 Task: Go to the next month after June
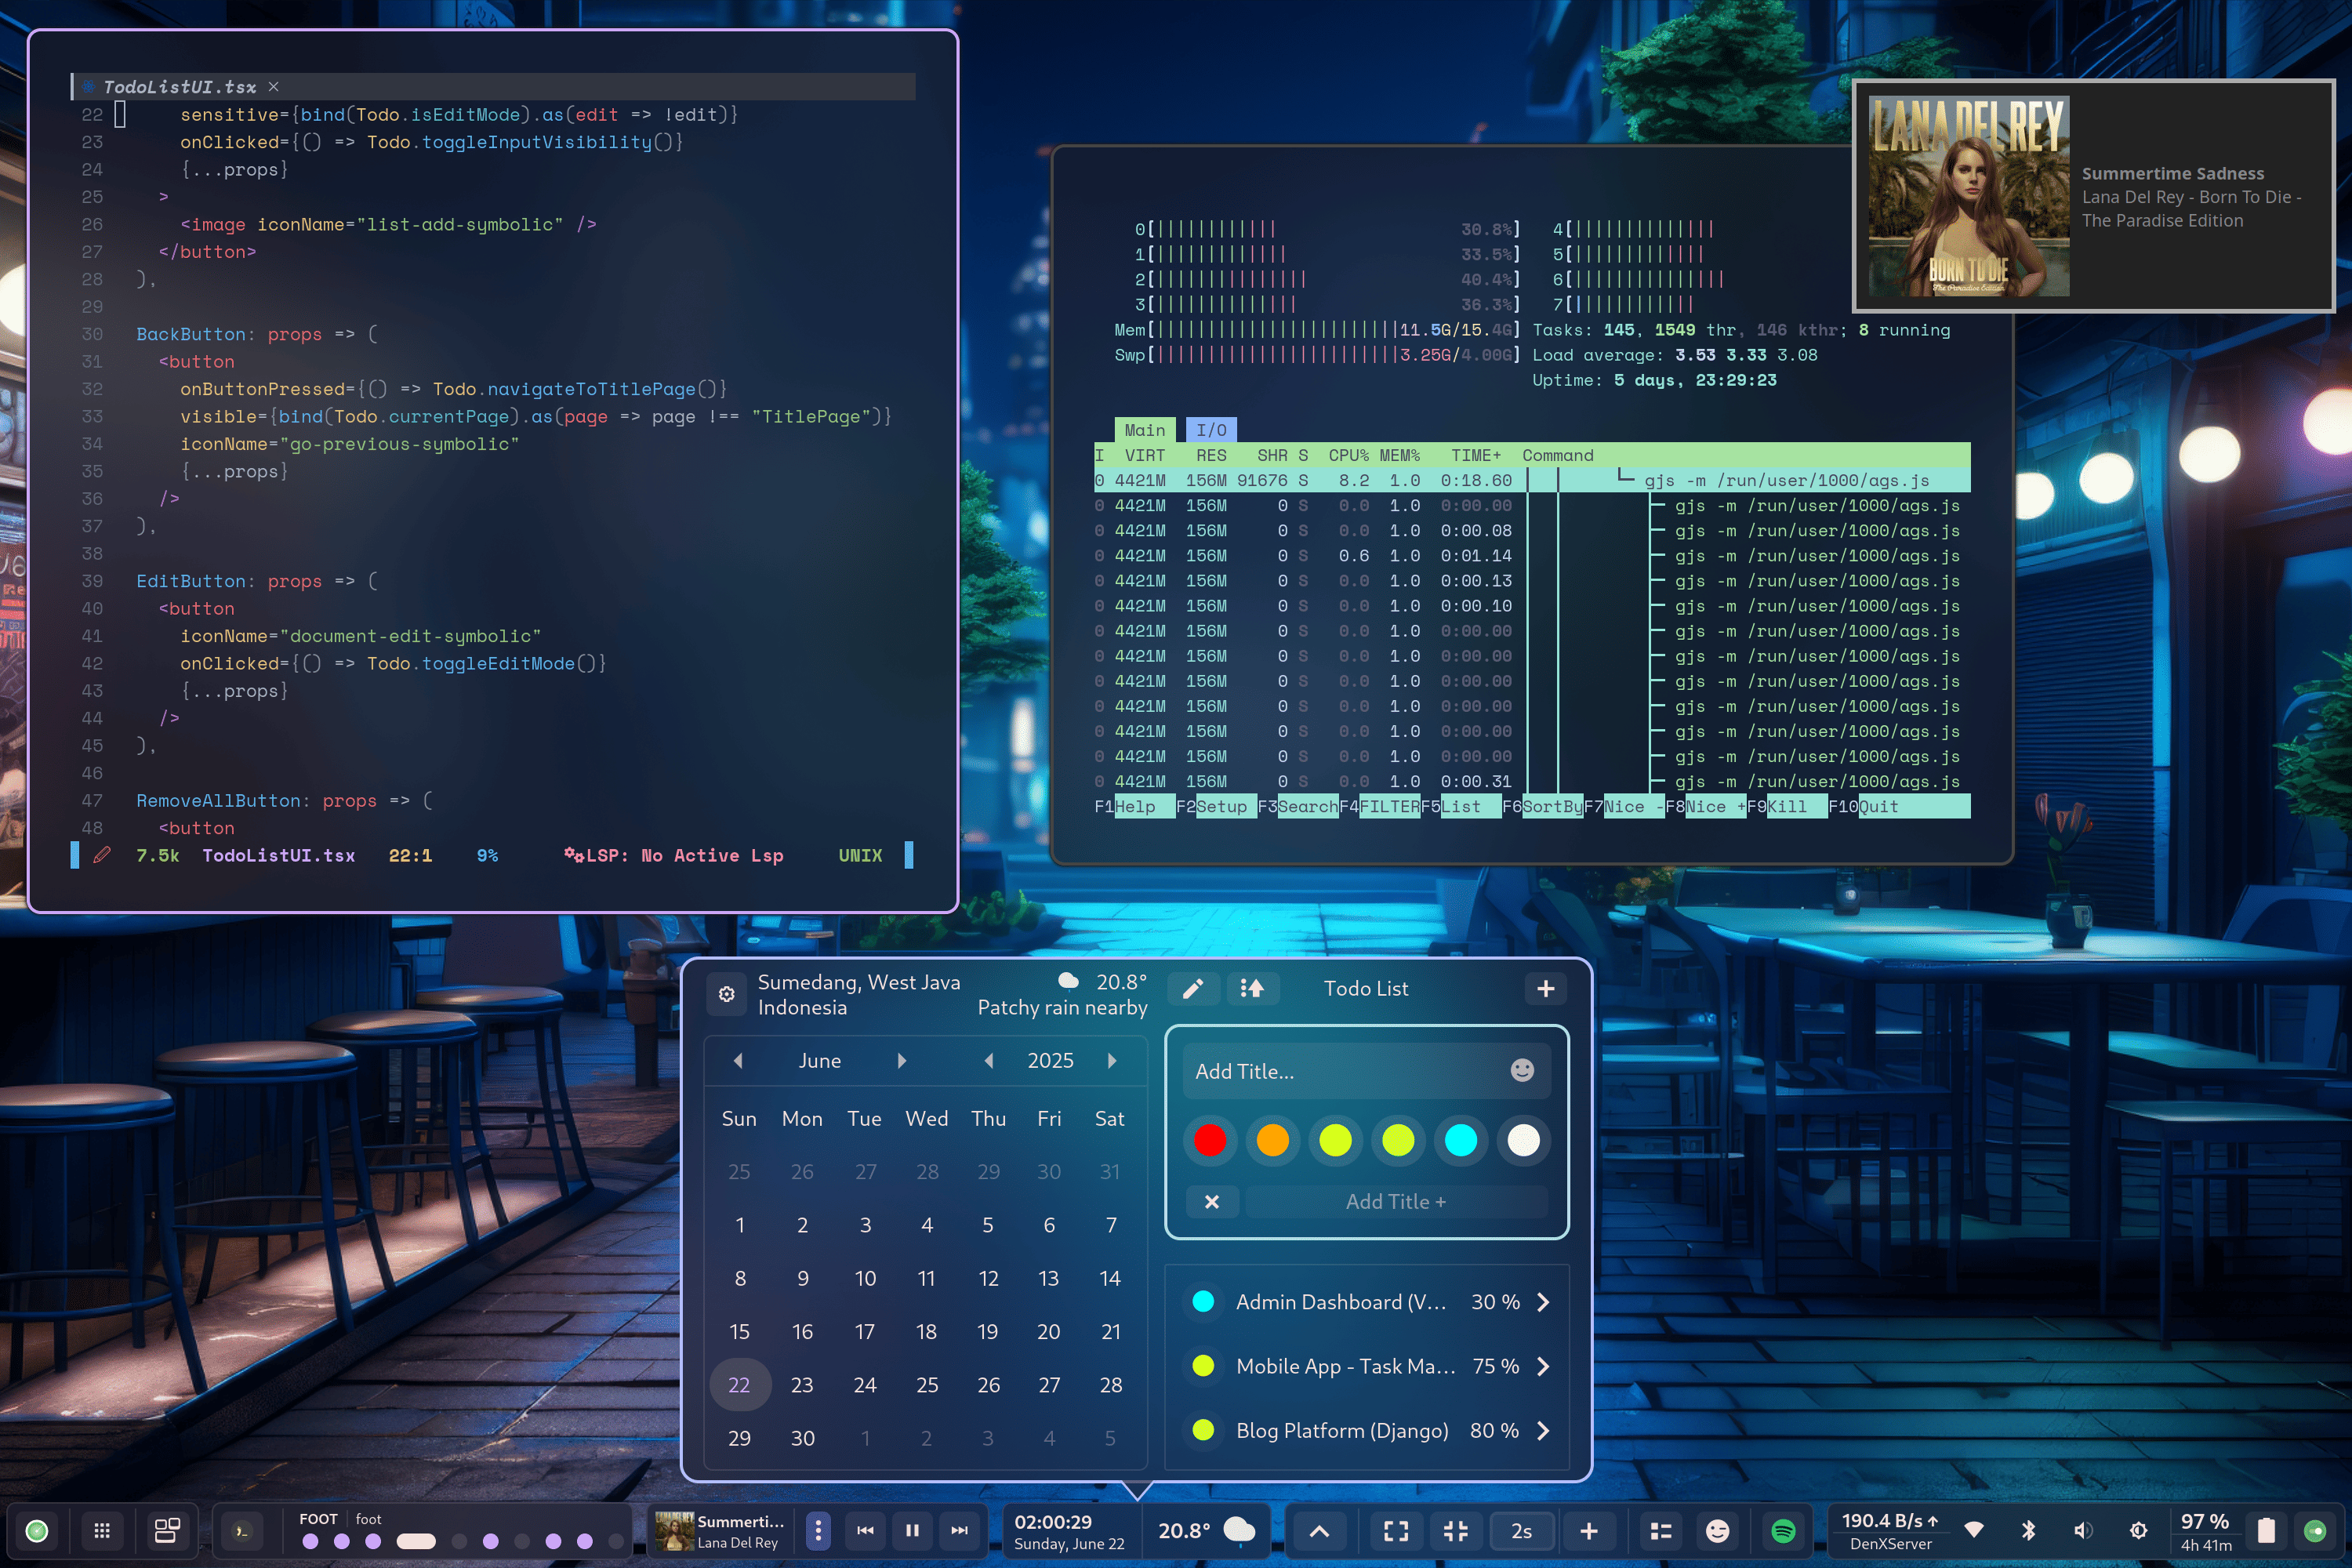(x=901, y=1061)
